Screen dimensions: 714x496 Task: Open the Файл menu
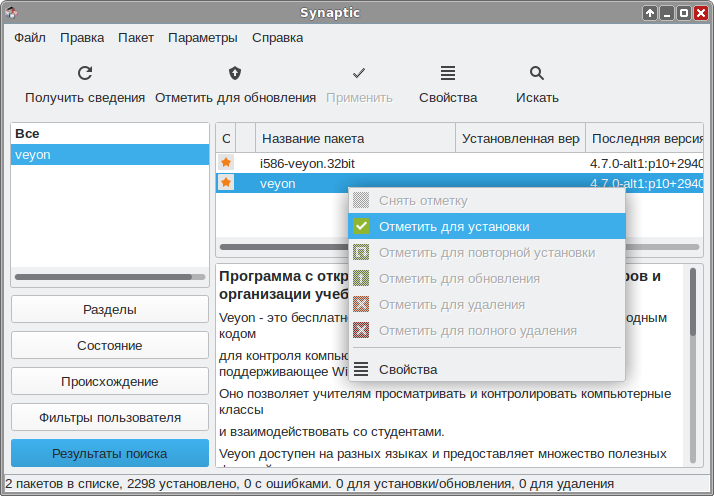point(30,37)
